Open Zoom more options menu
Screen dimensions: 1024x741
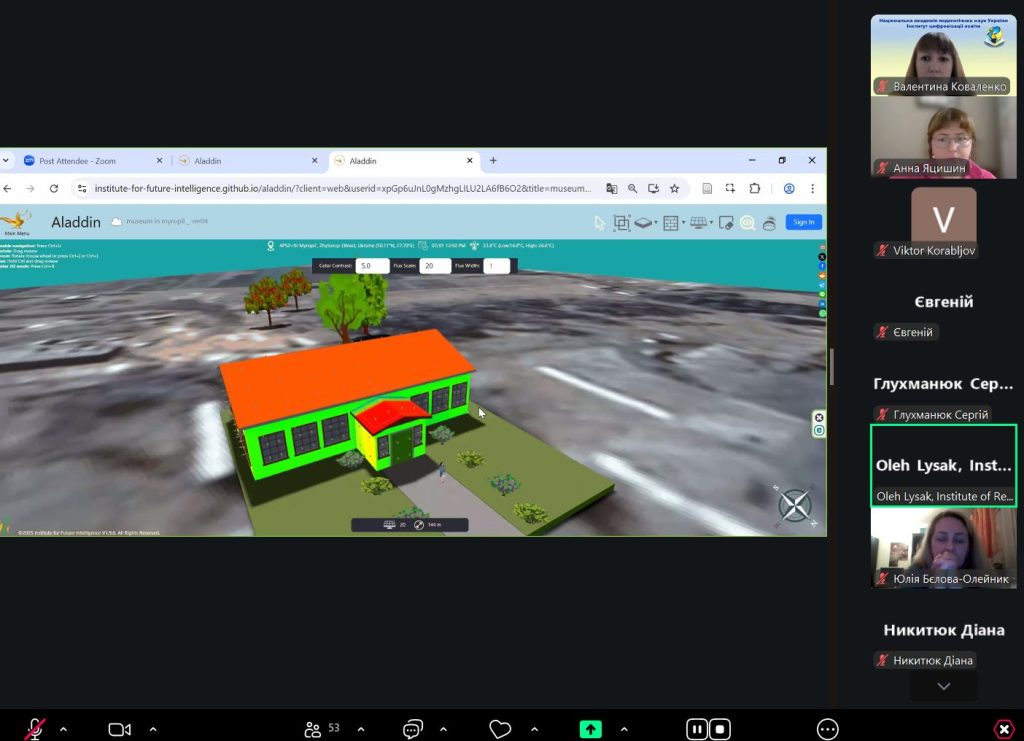coord(827,729)
